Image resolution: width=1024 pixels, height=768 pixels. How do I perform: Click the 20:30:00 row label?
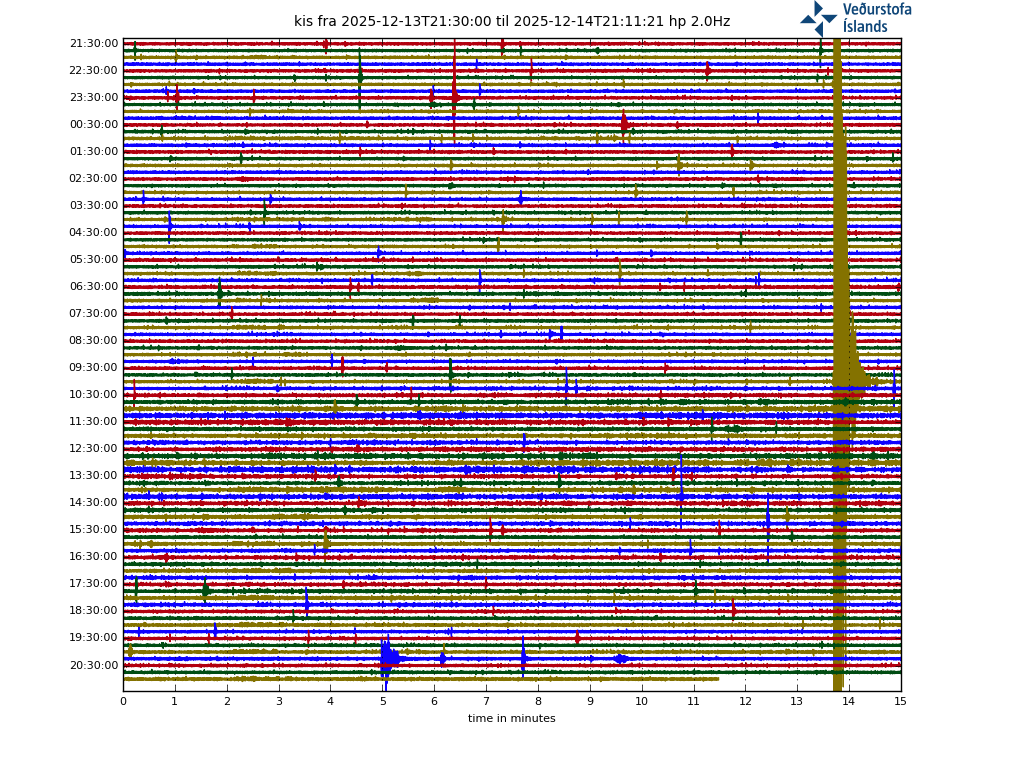pyautogui.click(x=94, y=665)
